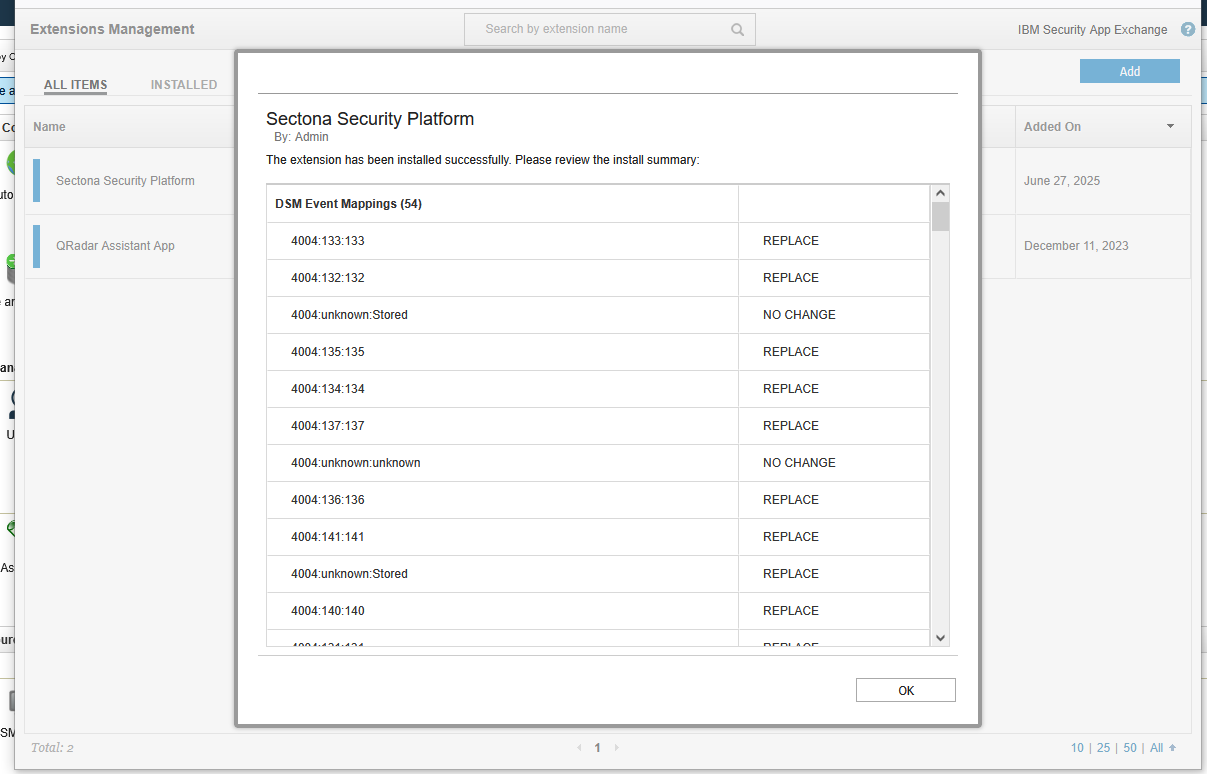Viewport: 1207px width, 774px height.
Task: Switch to the ALL ITEMS tab
Action: click(x=75, y=85)
